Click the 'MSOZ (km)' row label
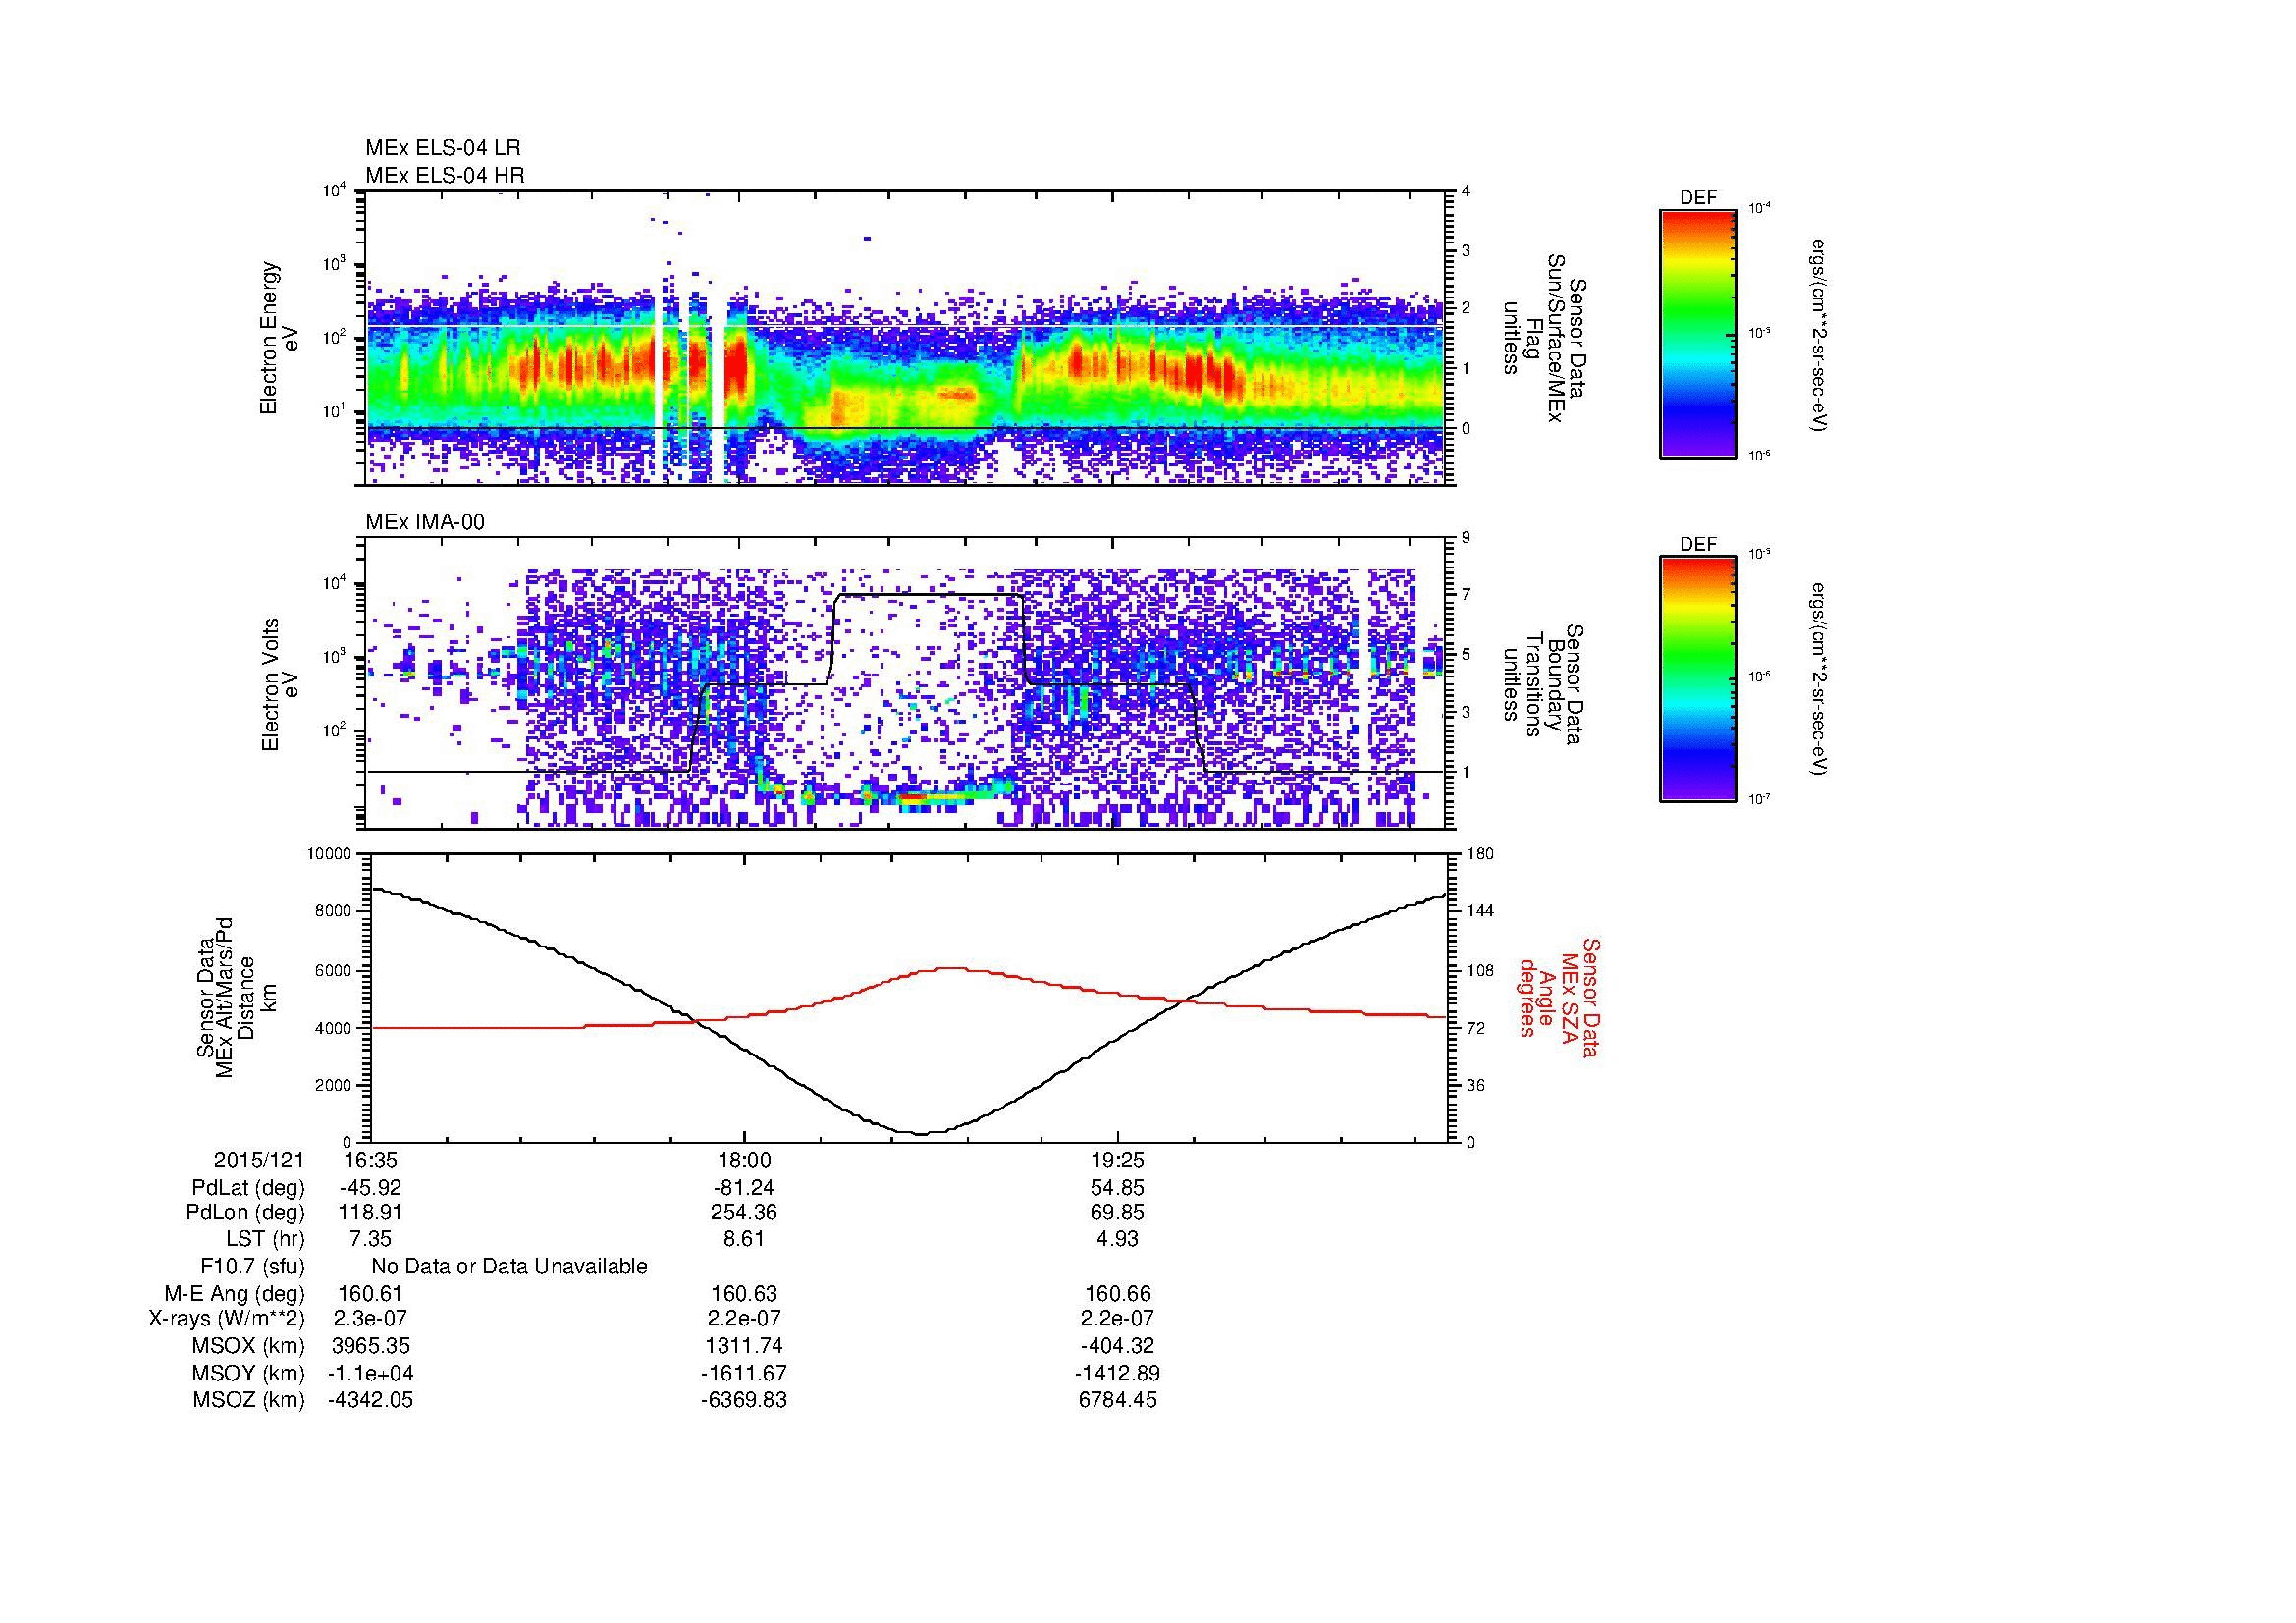2296x1623 pixels. tap(249, 1400)
